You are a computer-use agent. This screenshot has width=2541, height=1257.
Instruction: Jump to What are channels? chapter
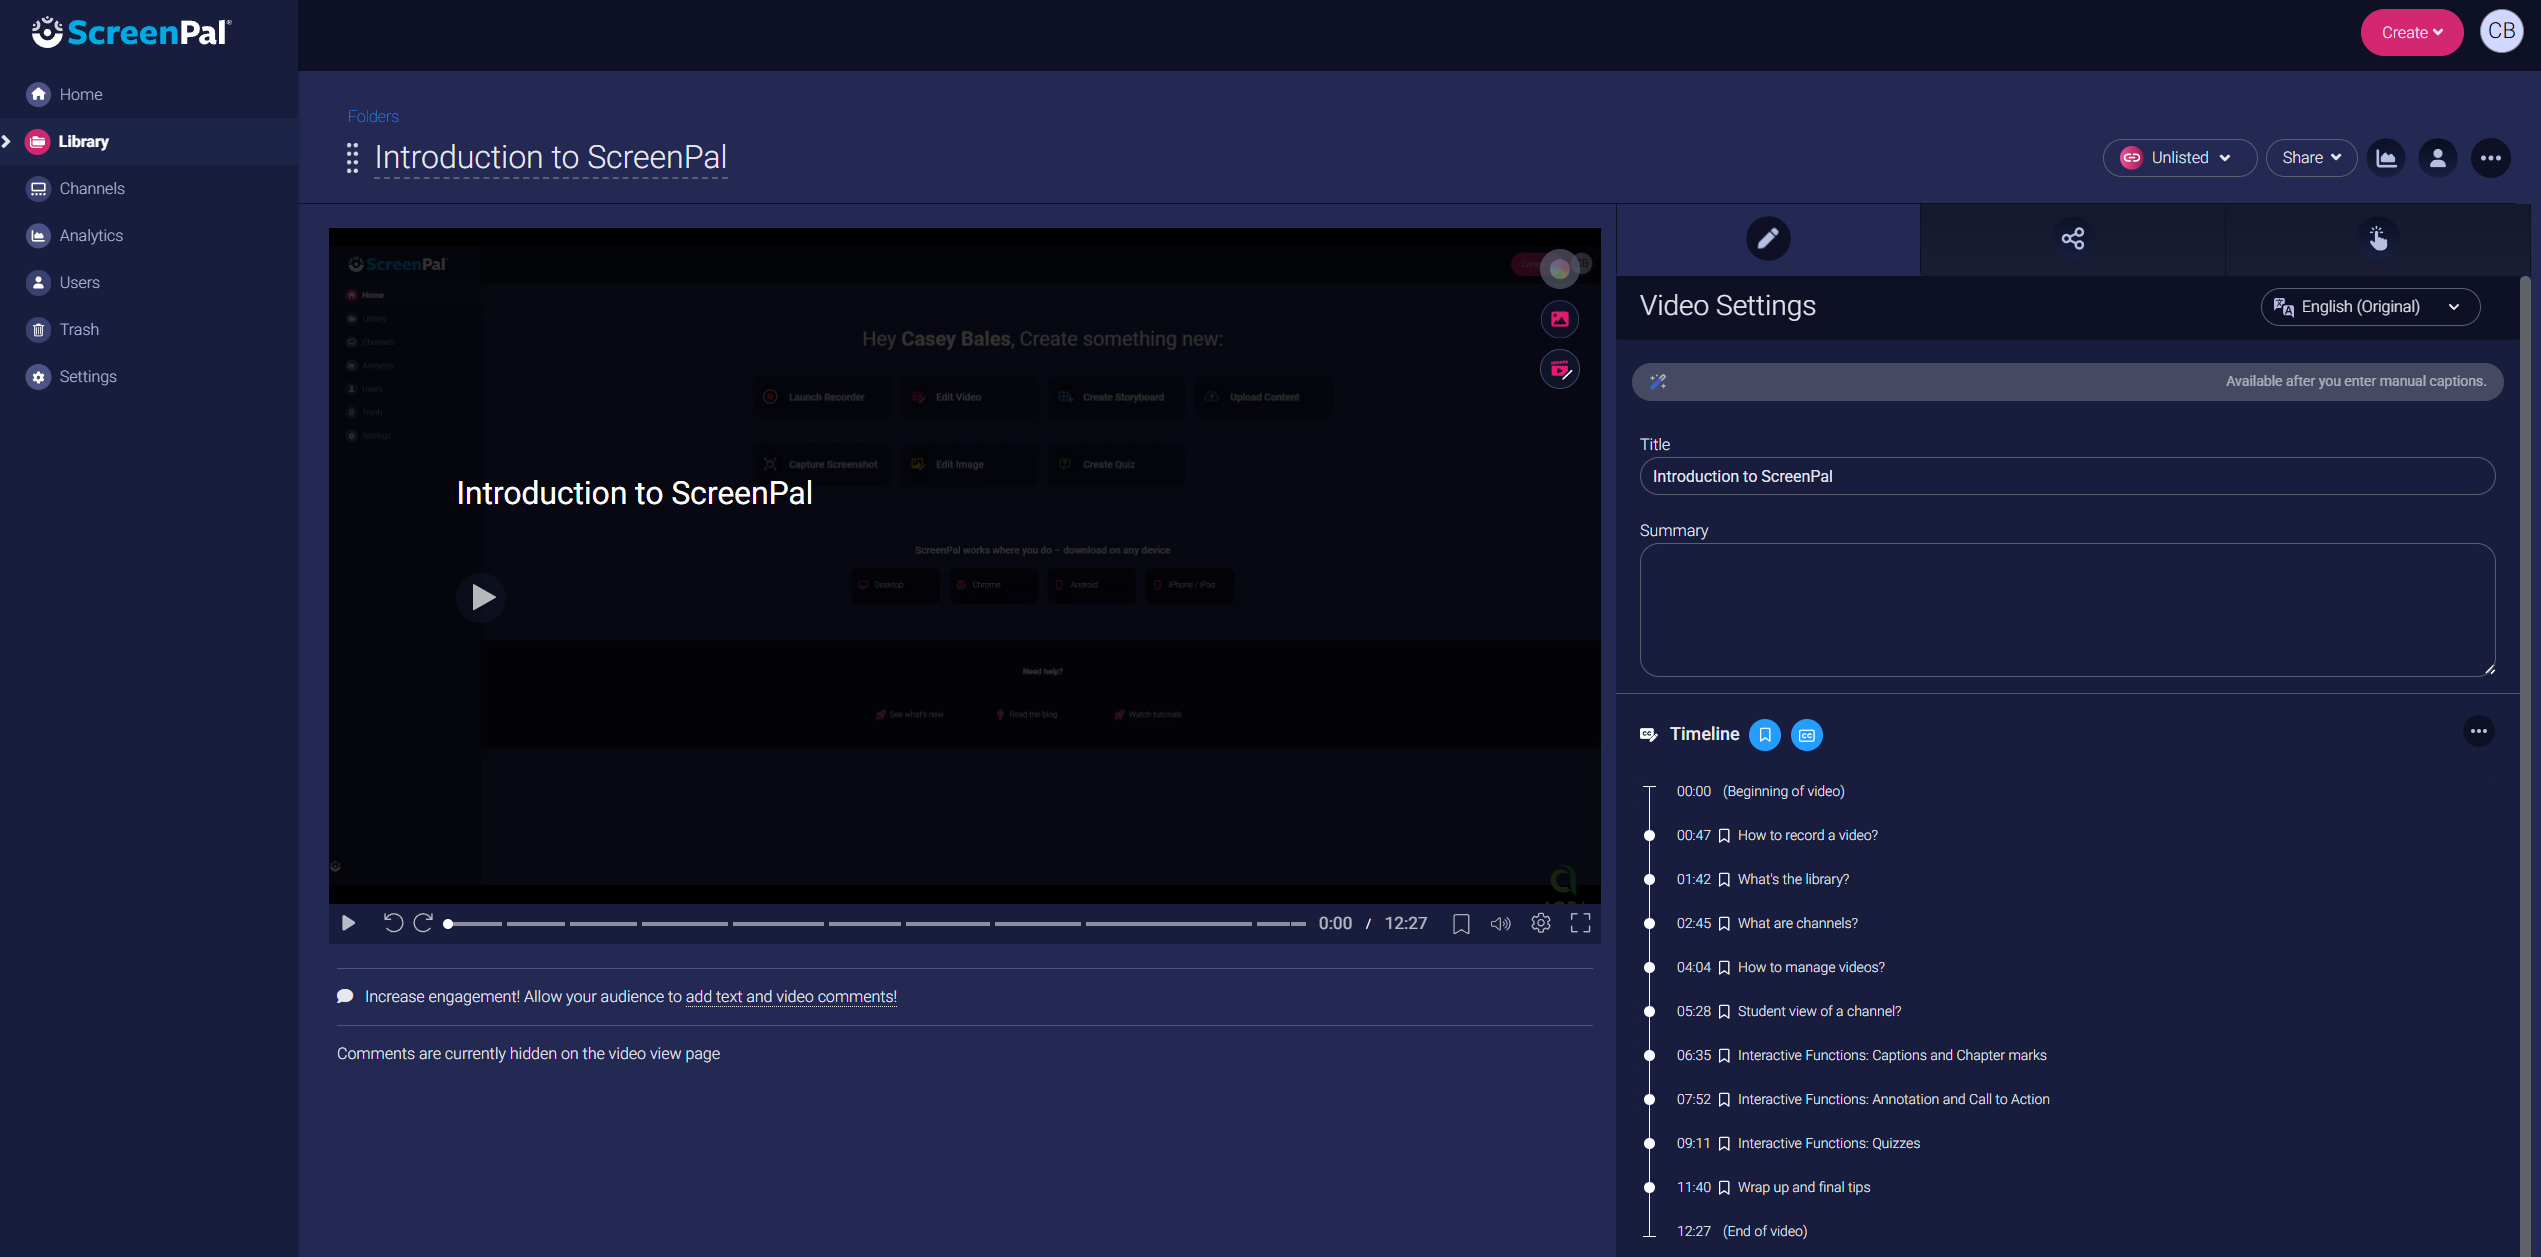pyautogui.click(x=1797, y=923)
